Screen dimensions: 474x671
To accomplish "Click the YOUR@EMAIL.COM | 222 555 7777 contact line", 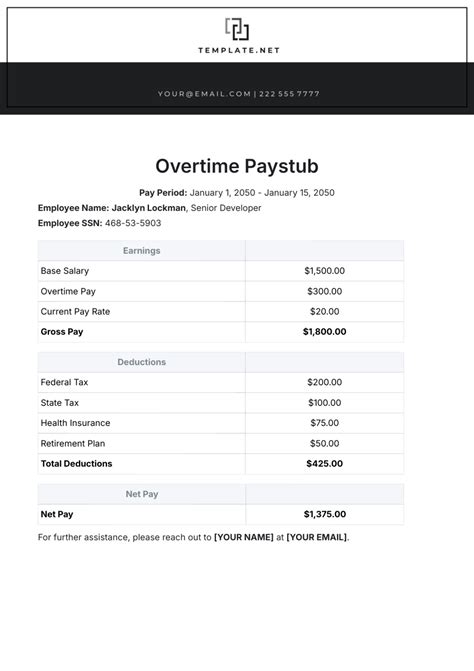I will click(x=238, y=94).
